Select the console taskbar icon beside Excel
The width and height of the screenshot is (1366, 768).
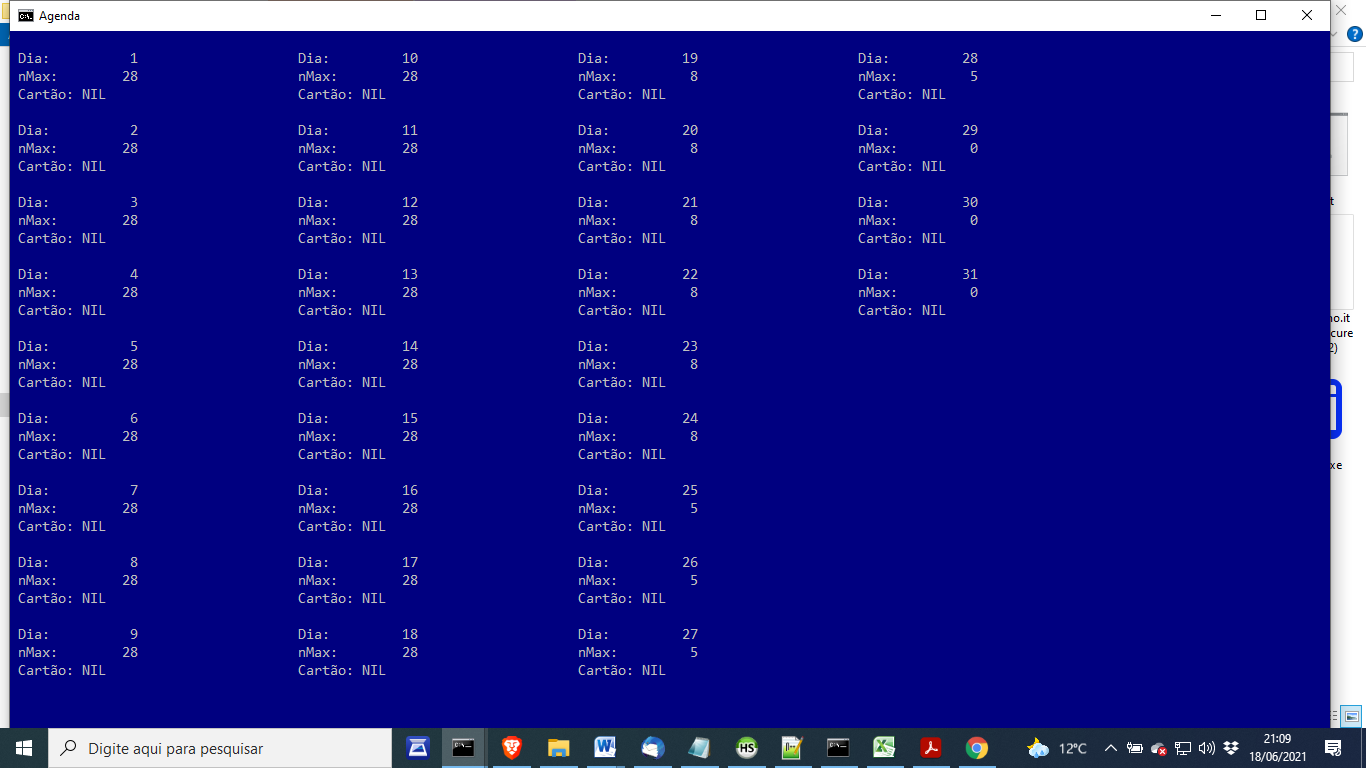[838, 748]
